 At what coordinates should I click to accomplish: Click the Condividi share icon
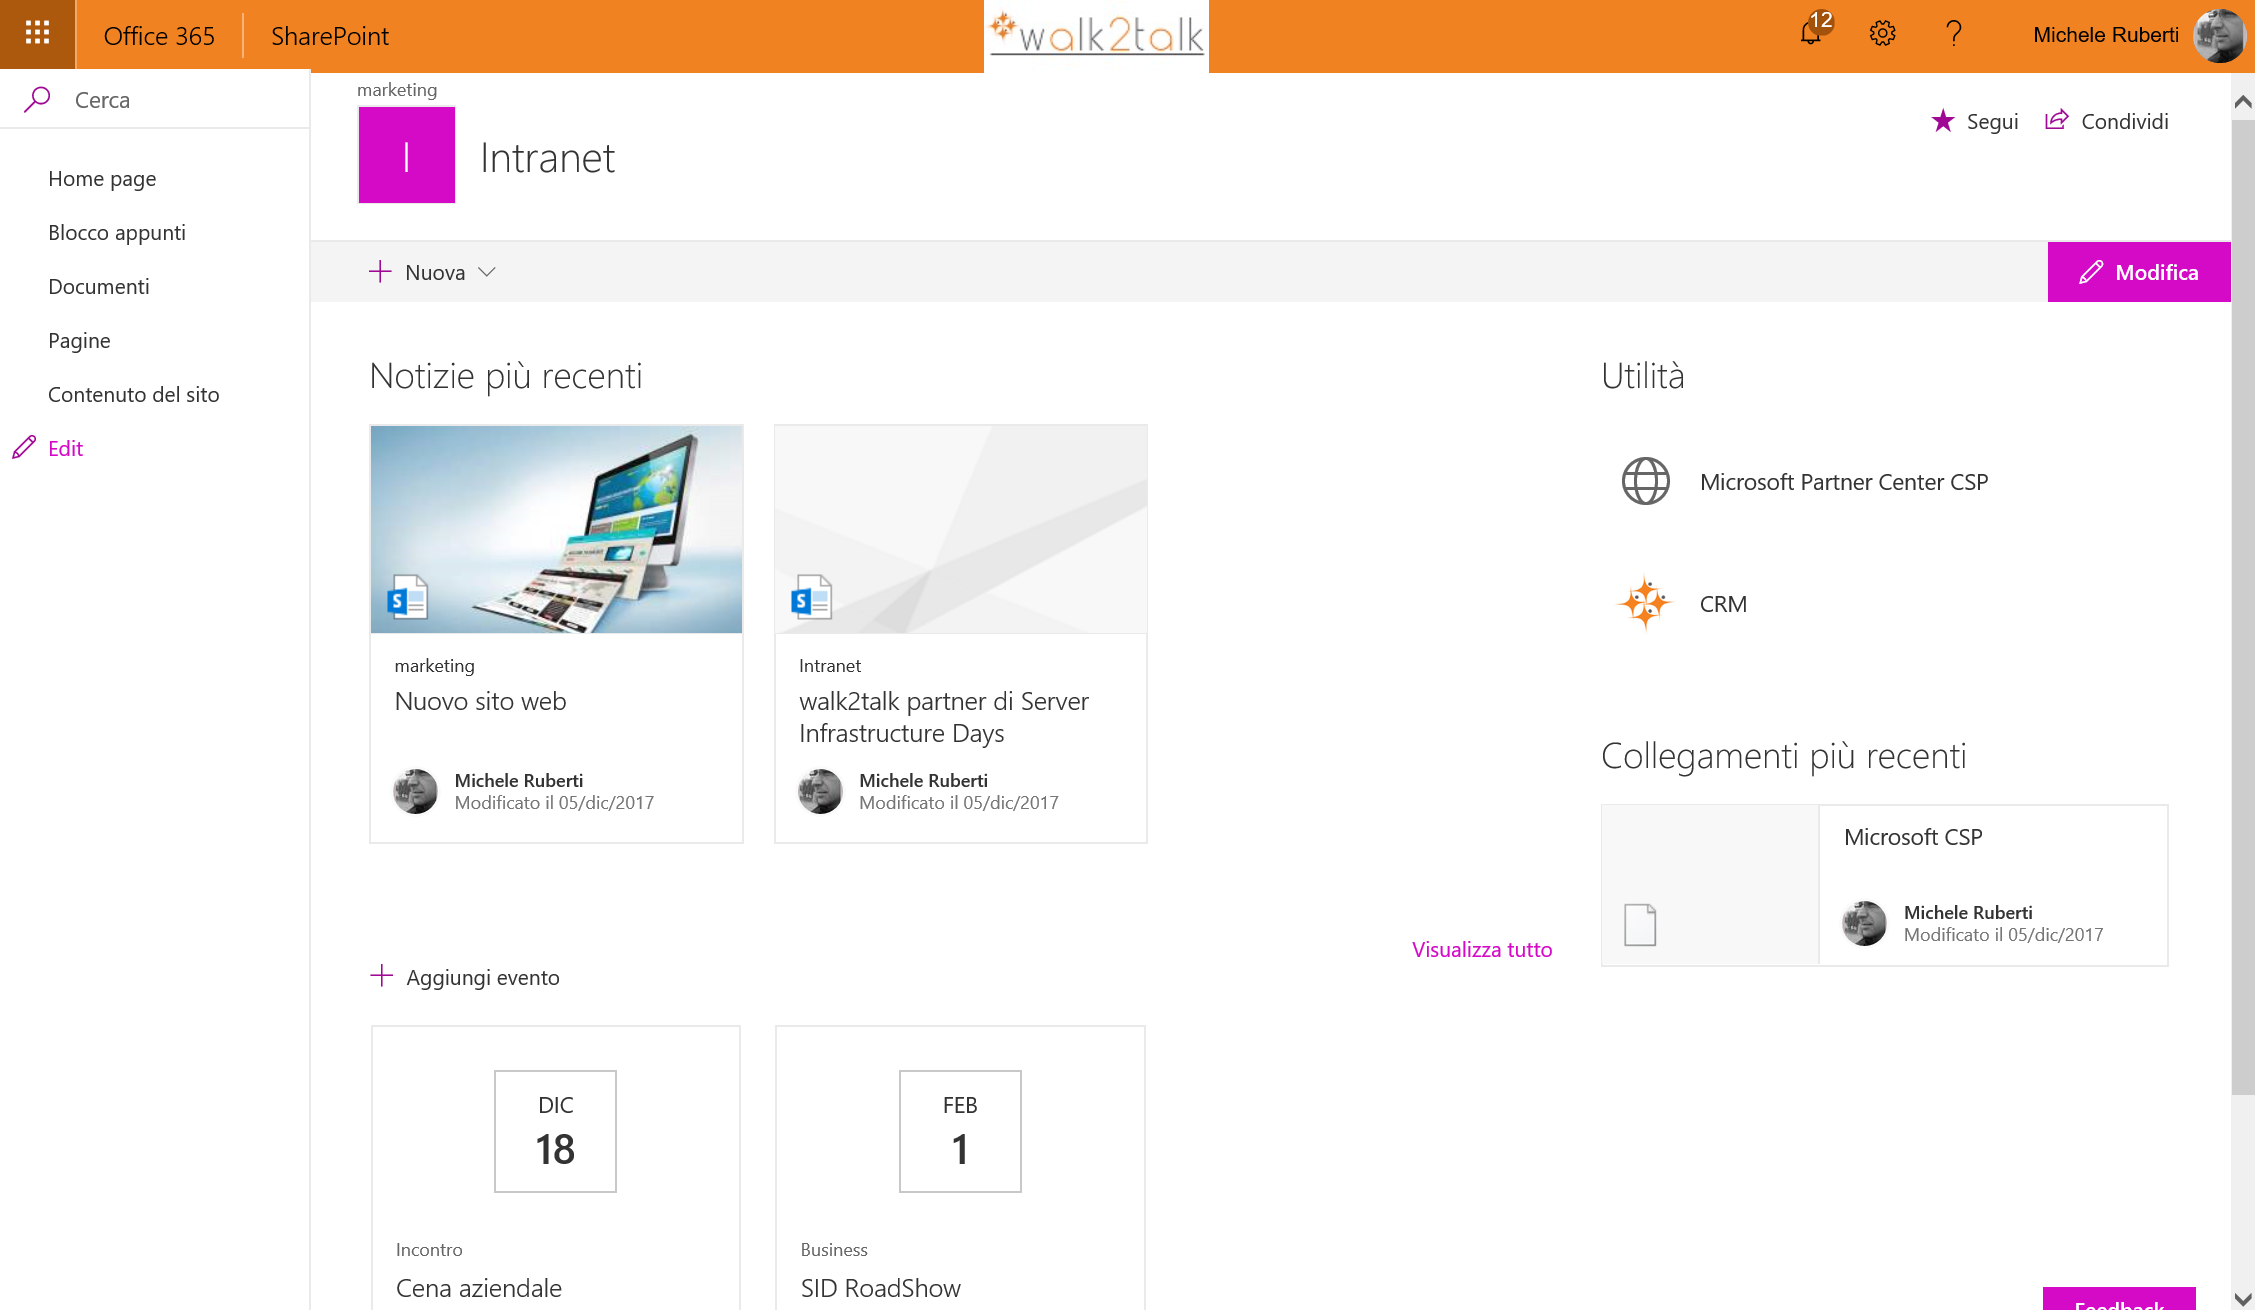pyautogui.click(x=2056, y=120)
